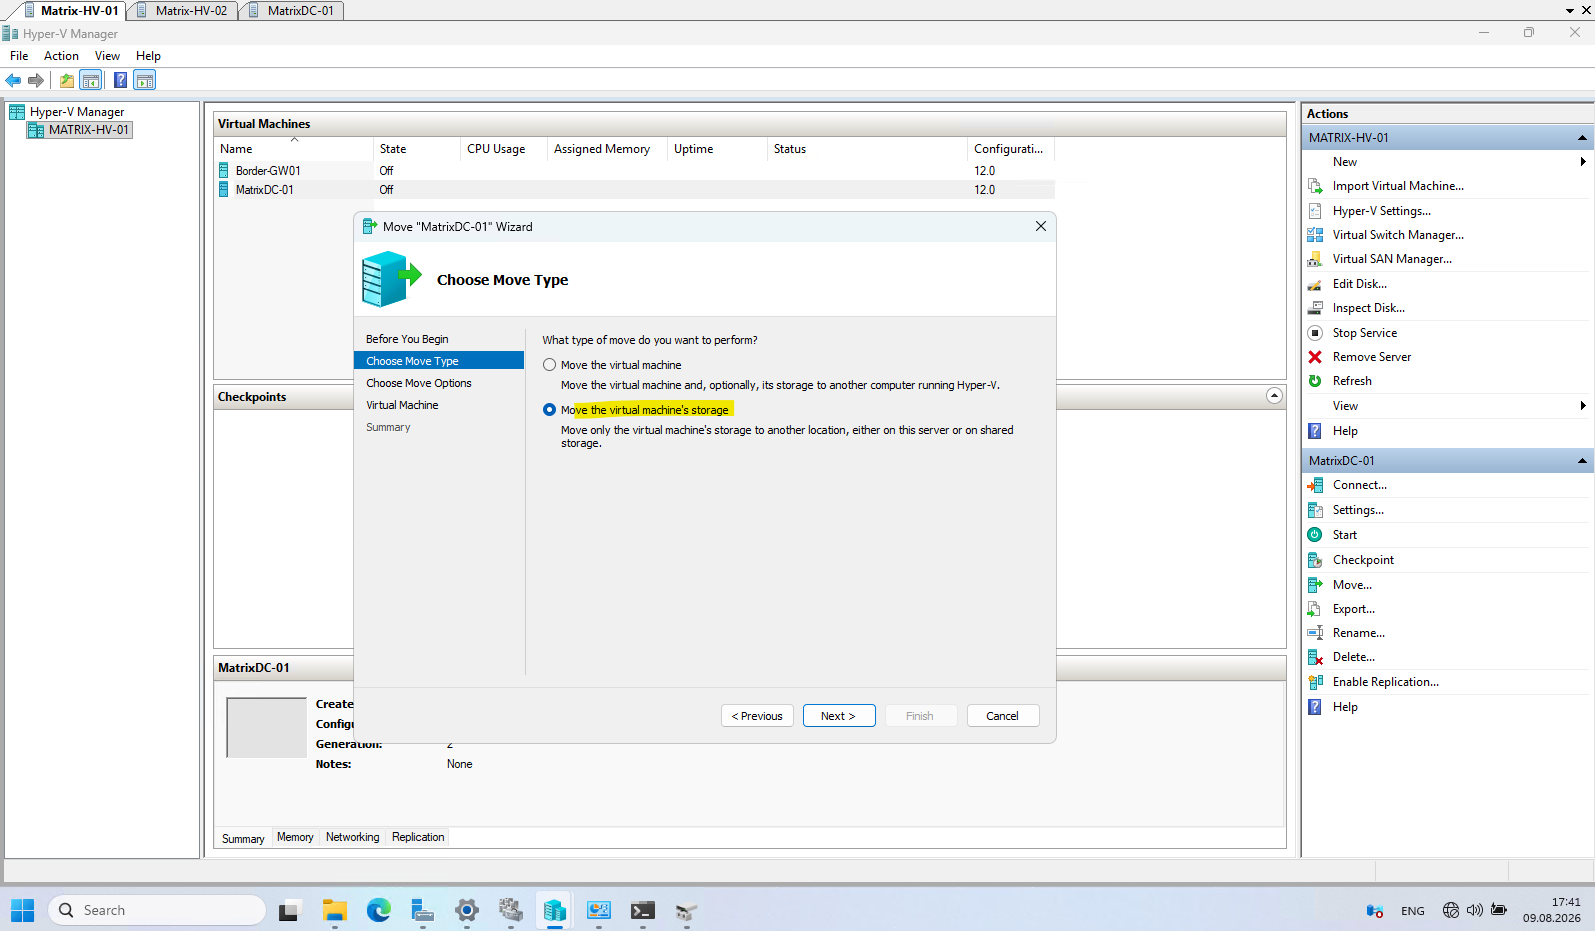Click Show/Hide Action Pane toolbar icon
The image size is (1595, 931).
(x=145, y=80)
